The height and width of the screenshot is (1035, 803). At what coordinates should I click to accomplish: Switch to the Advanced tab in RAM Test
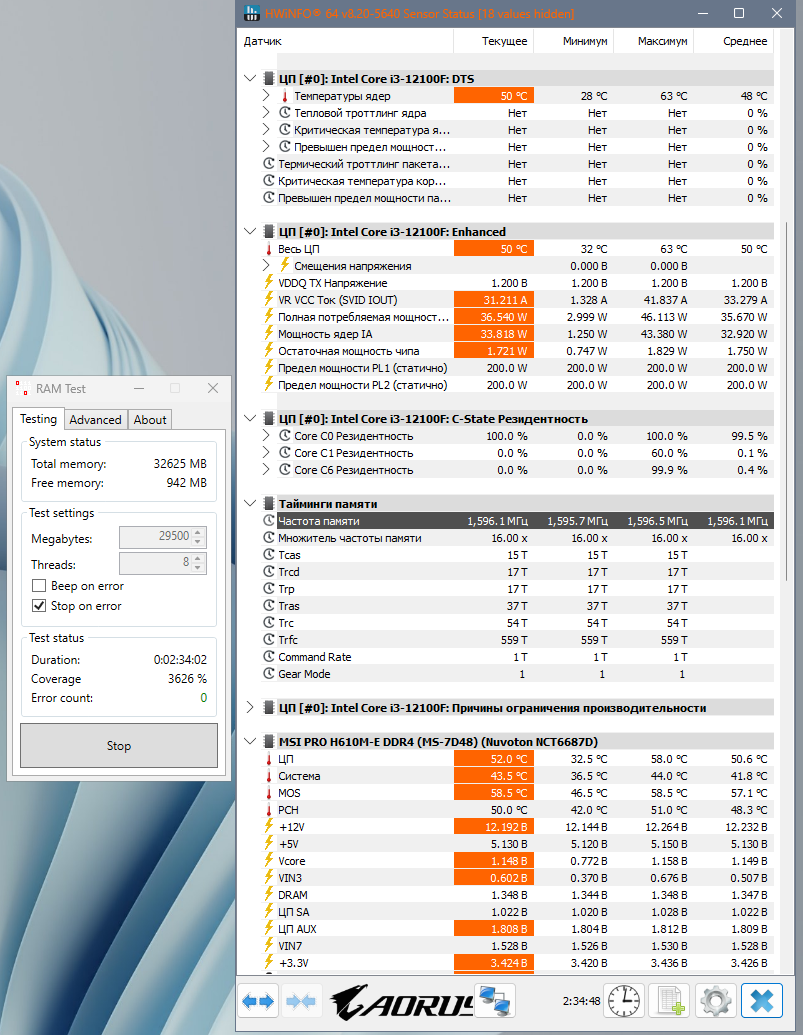tap(95, 420)
